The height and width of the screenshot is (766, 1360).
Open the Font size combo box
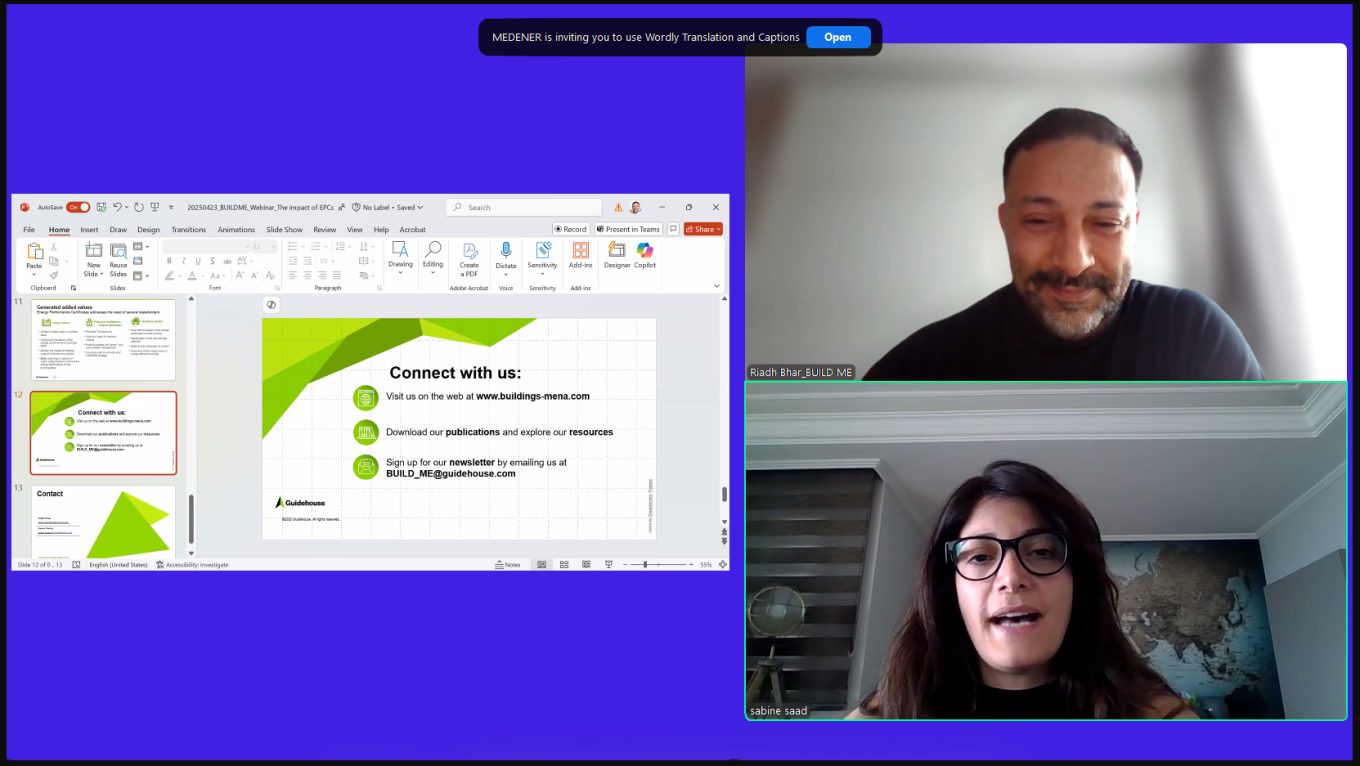pos(263,246)
